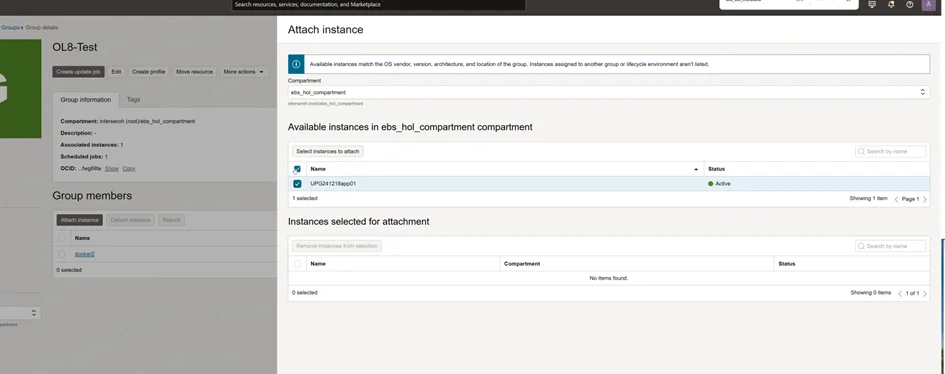Open the dropdown at bottom left of the page

point(20,313)
